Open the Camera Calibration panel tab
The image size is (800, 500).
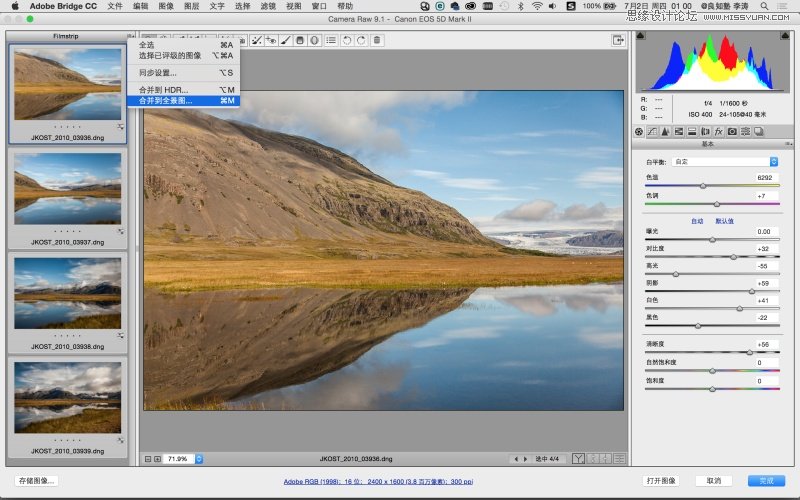coord(732,131)
